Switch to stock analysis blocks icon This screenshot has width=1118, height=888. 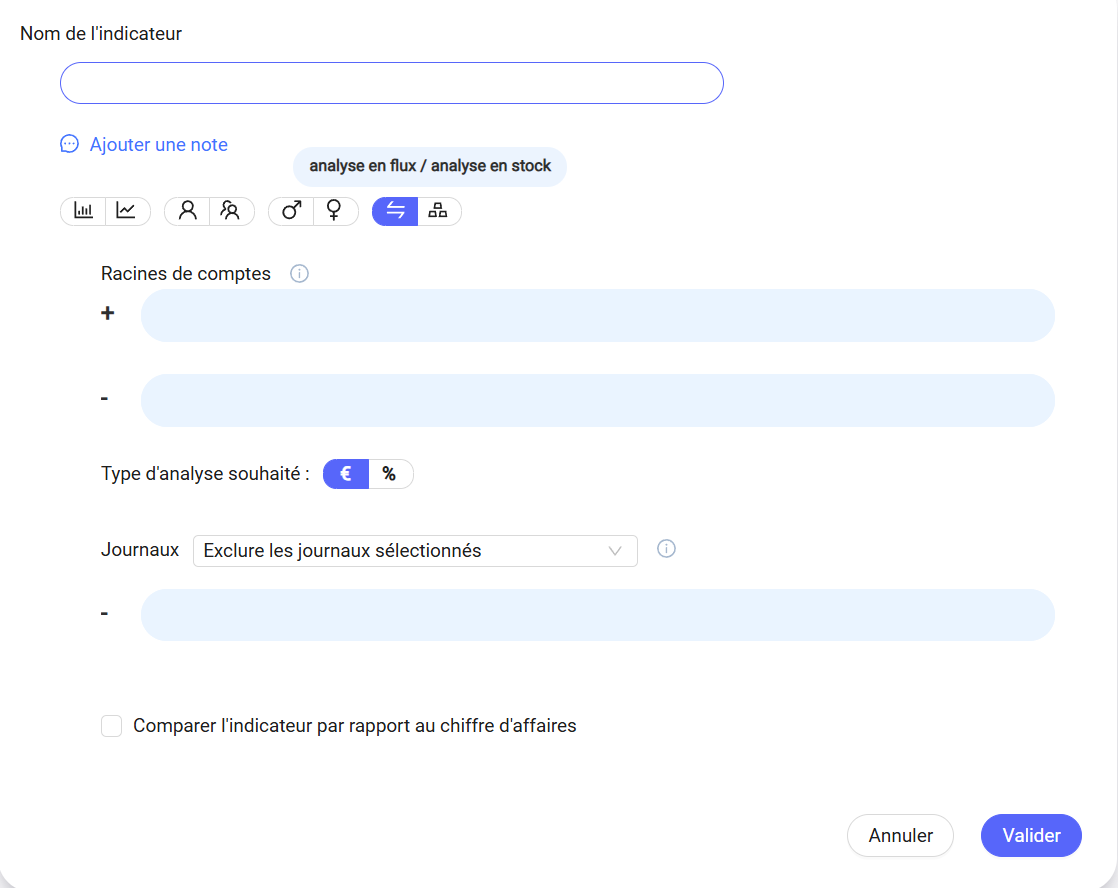pyautogui.click(x=438, y=211)
